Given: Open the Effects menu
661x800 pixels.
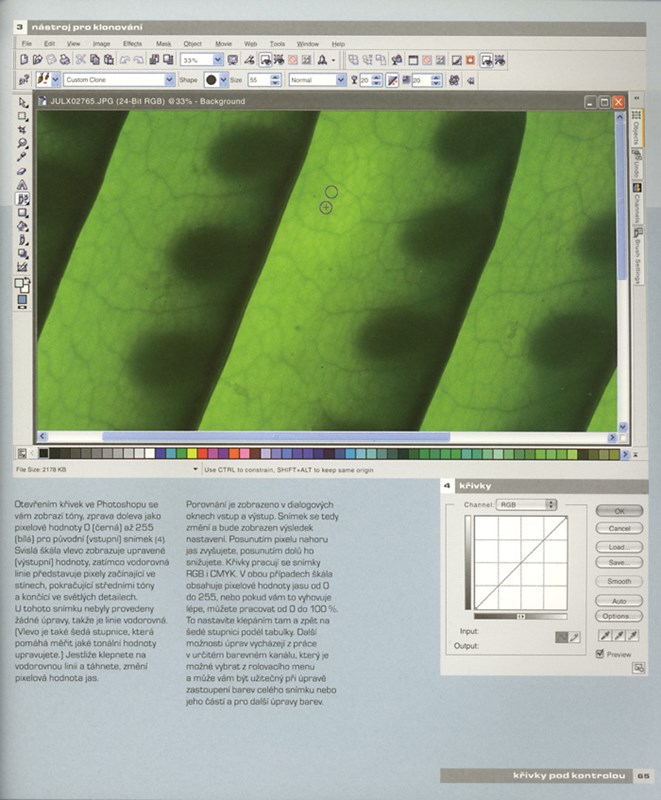Looking at the screenshot, I should click(132, 44).
